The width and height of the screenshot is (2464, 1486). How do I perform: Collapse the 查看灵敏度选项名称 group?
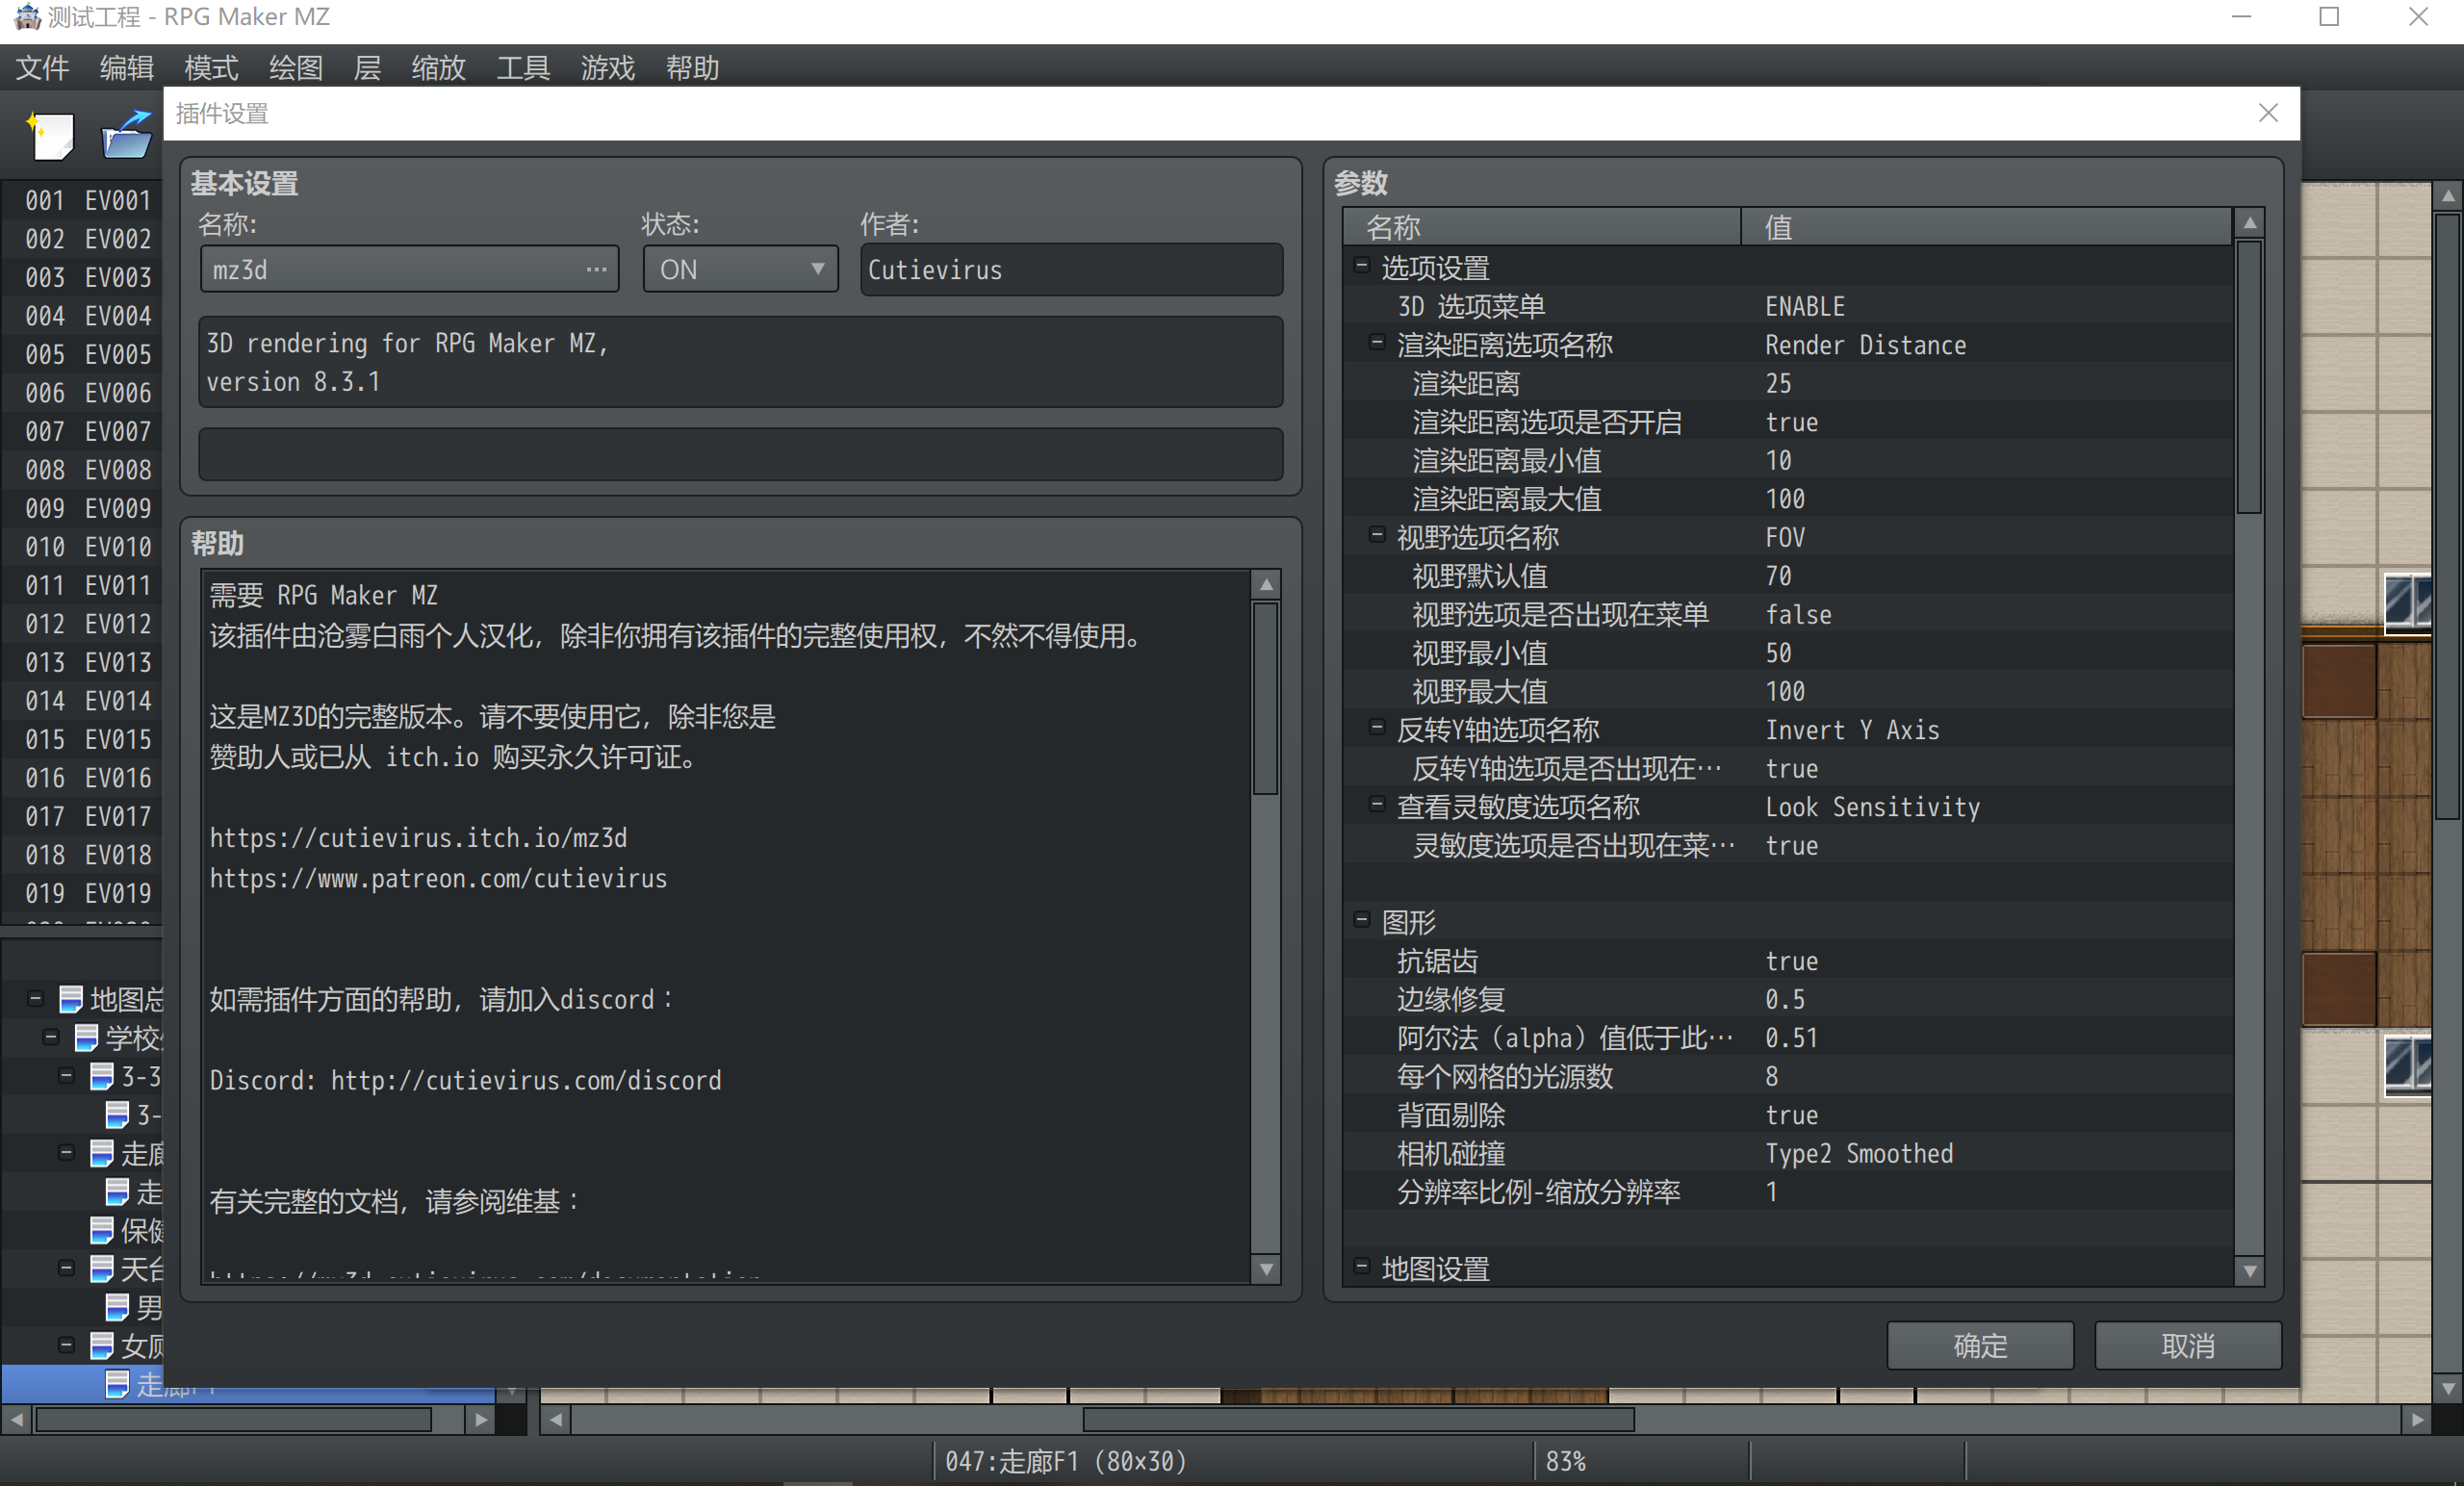[1376, 805]
